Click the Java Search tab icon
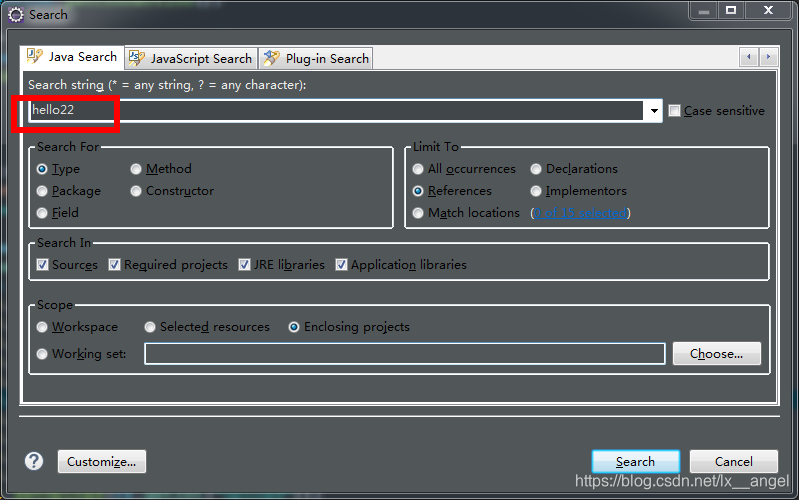This screenshot has height=500, width=799. click(x=35, y=56)
